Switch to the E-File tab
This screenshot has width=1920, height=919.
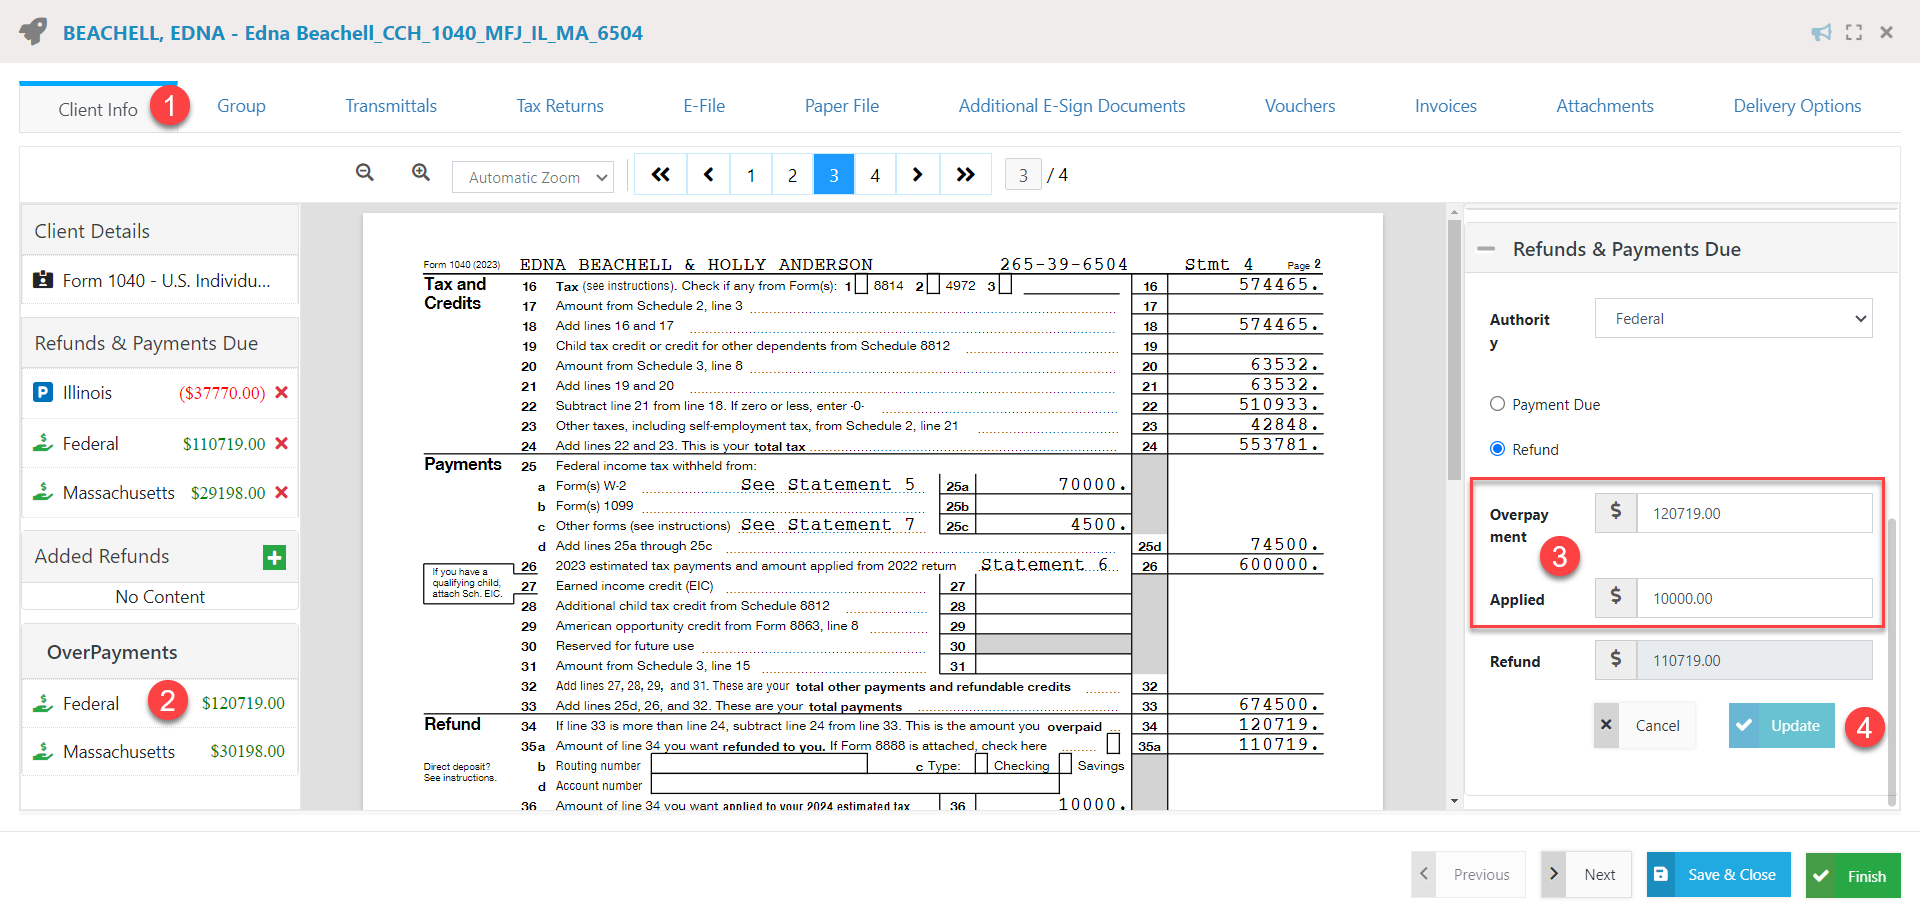[704, 105]
